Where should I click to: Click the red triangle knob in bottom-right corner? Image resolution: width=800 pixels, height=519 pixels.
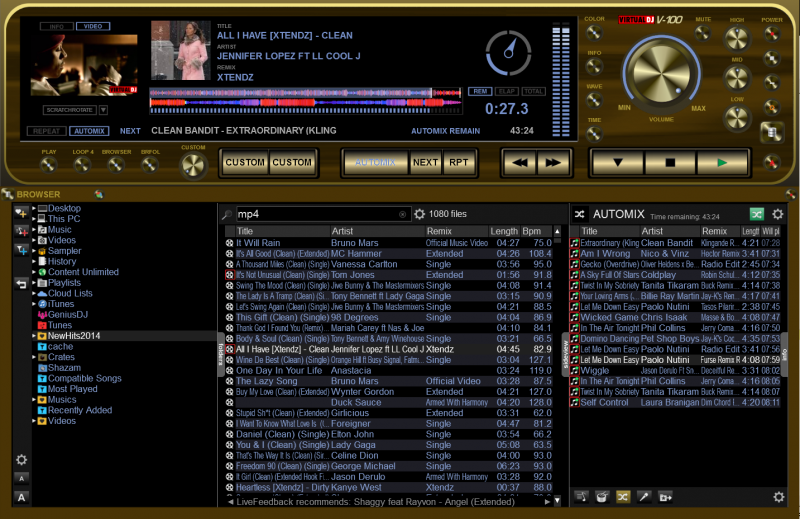[x=771, y=163]
